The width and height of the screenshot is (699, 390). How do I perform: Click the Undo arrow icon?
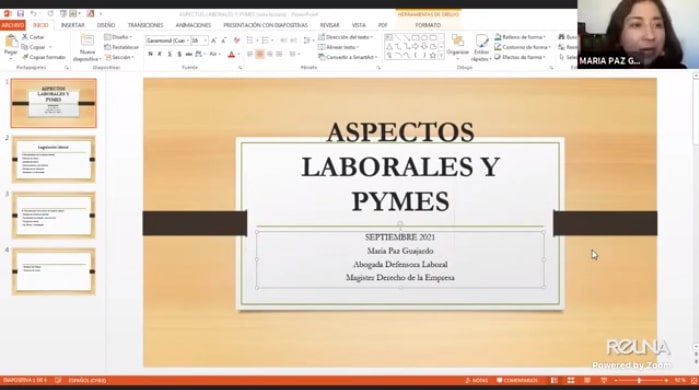(x=33, y=14)
